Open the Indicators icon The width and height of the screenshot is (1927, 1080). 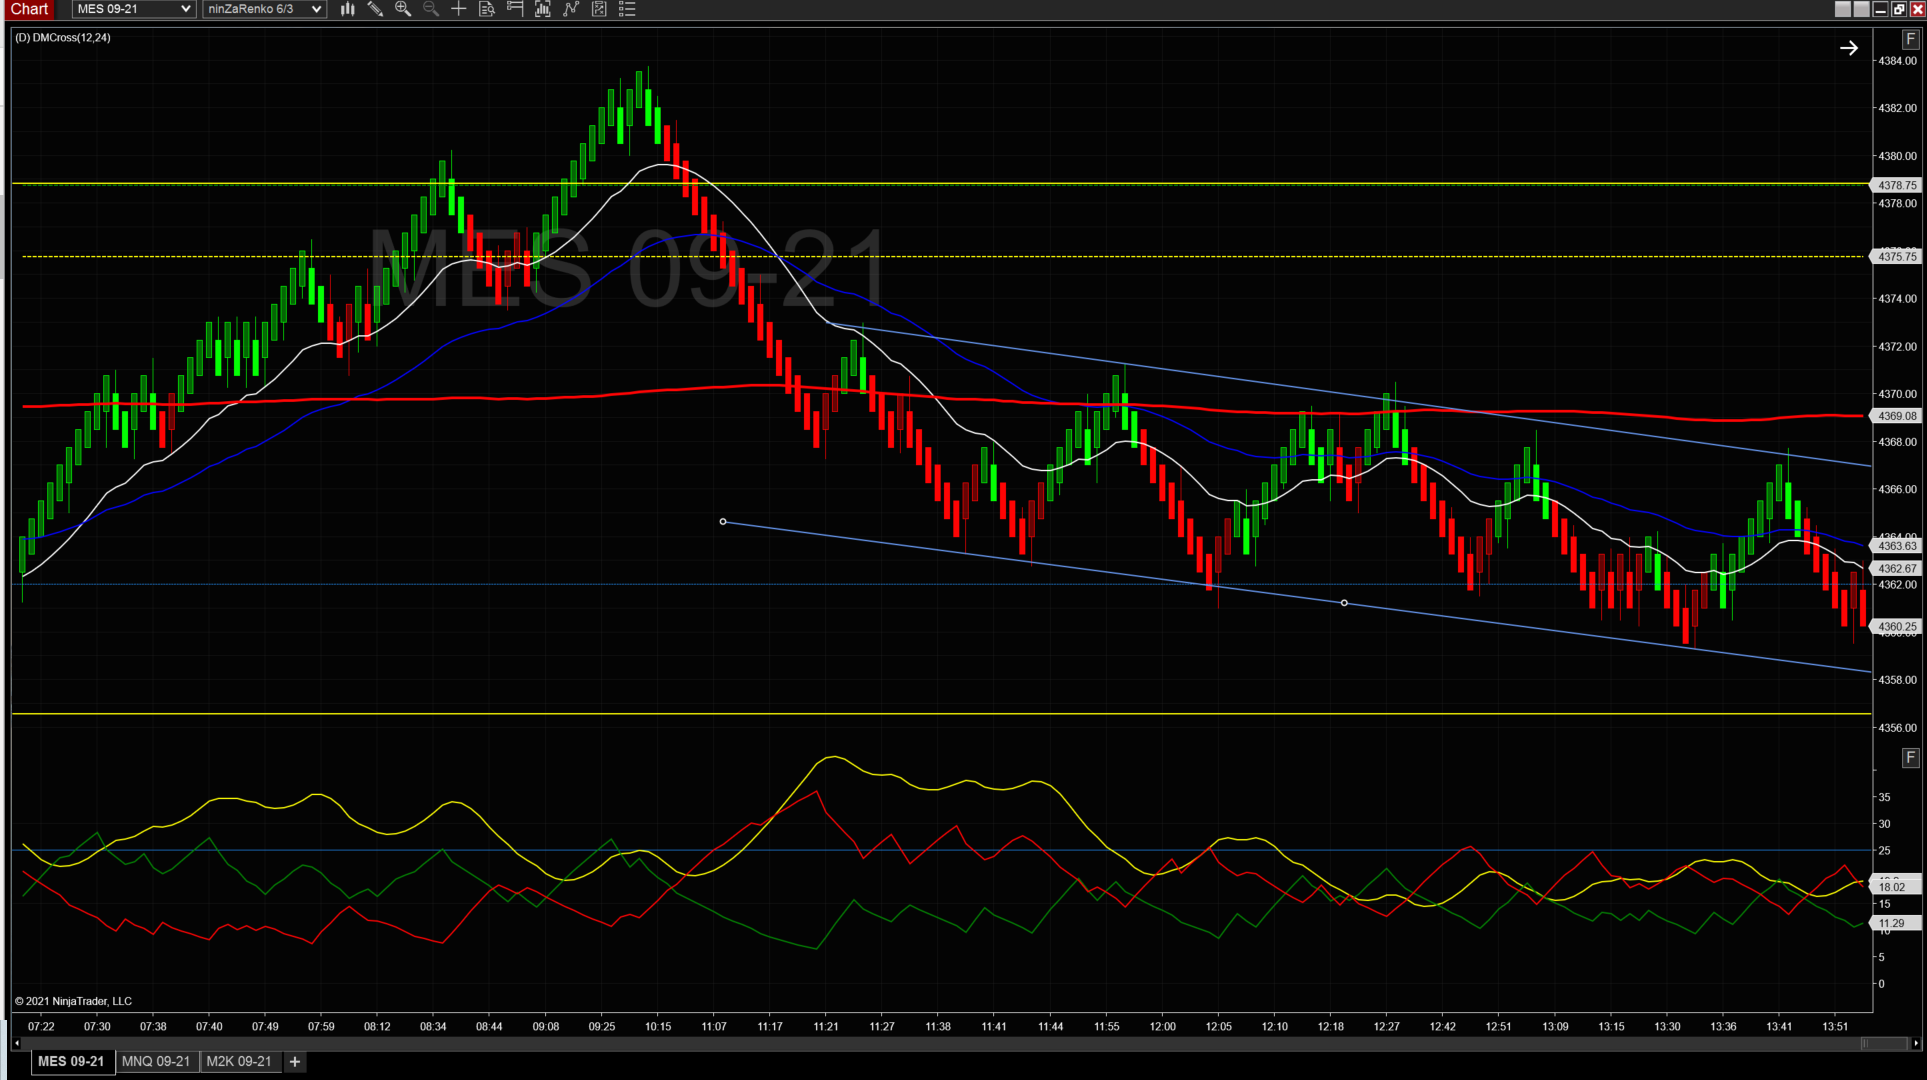[571, 9]
